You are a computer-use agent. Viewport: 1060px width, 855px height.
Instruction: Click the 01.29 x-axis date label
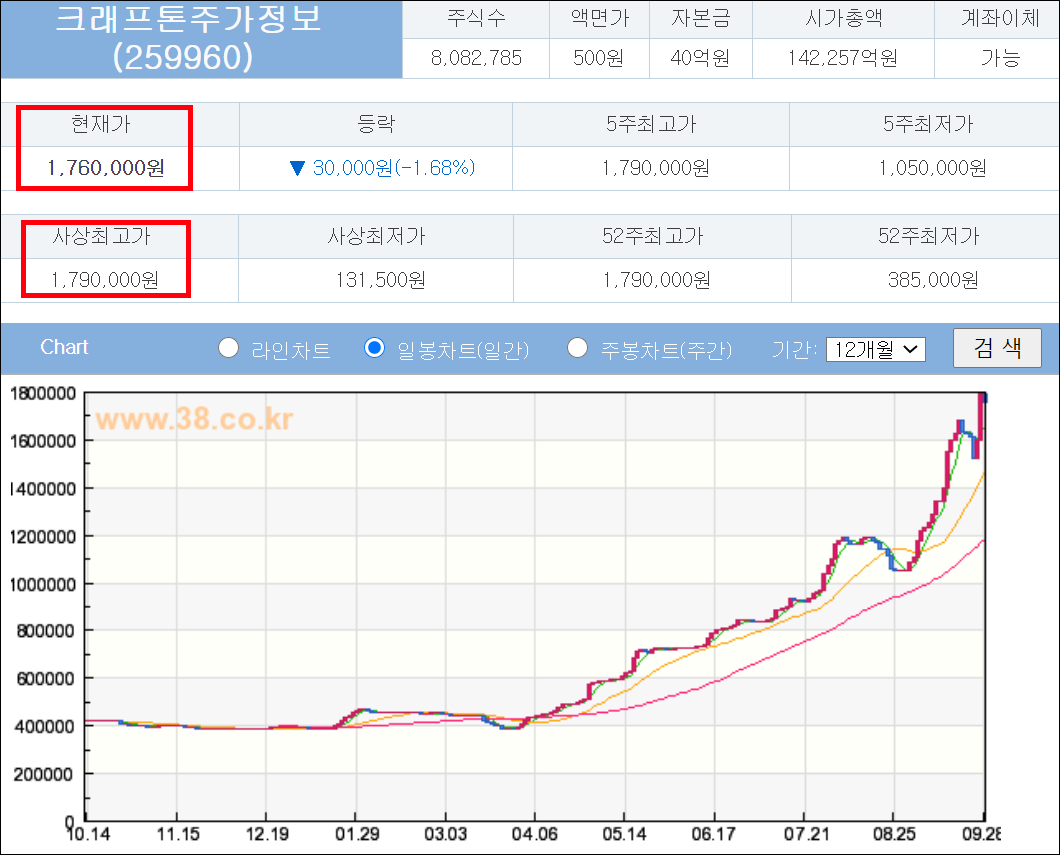pos(357,834)
